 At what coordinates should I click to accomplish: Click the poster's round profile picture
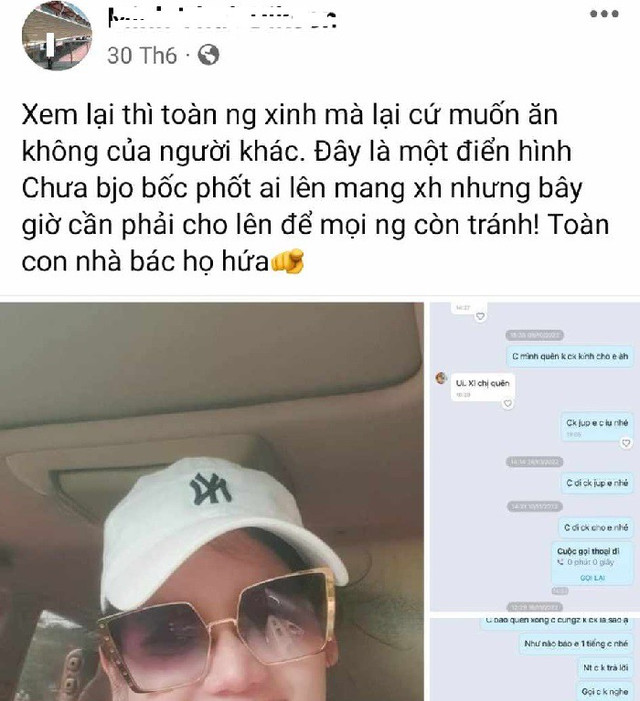(x=57, y=36)
